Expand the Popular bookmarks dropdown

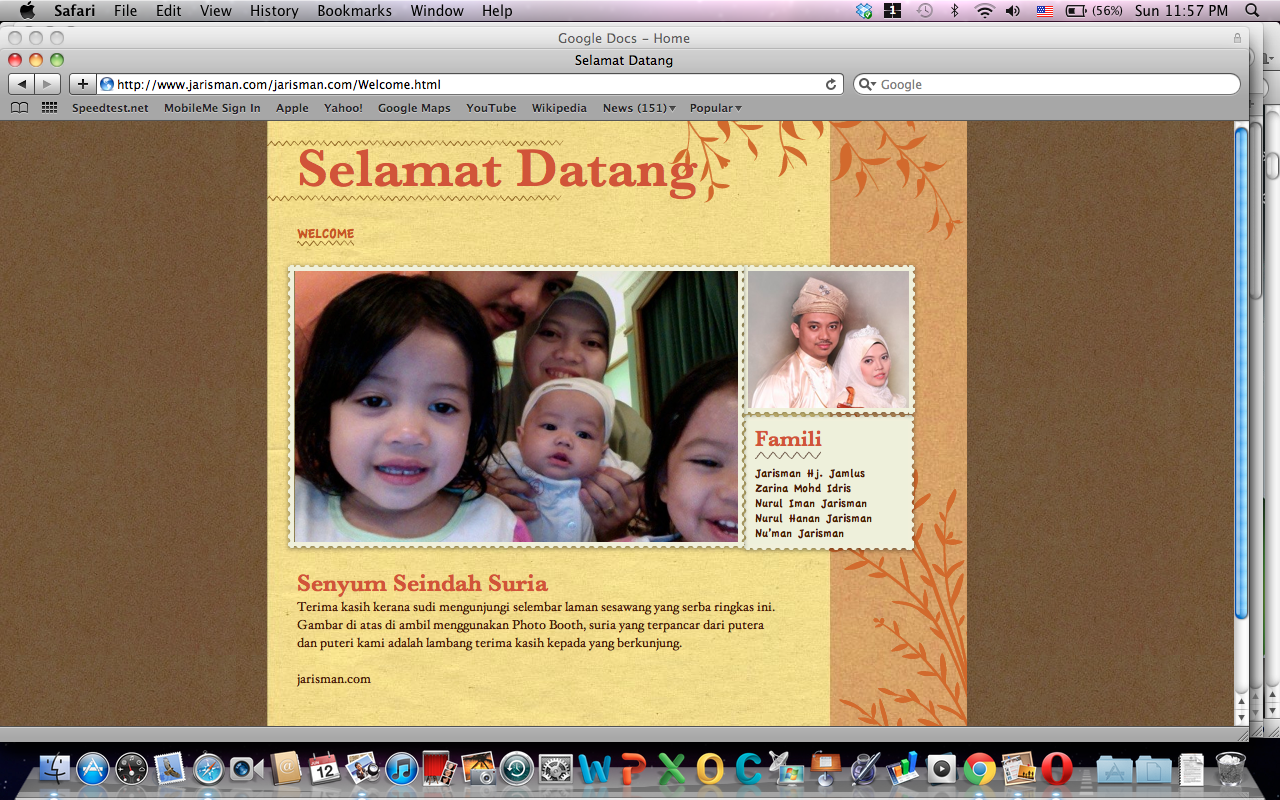(x=715, y=108)
